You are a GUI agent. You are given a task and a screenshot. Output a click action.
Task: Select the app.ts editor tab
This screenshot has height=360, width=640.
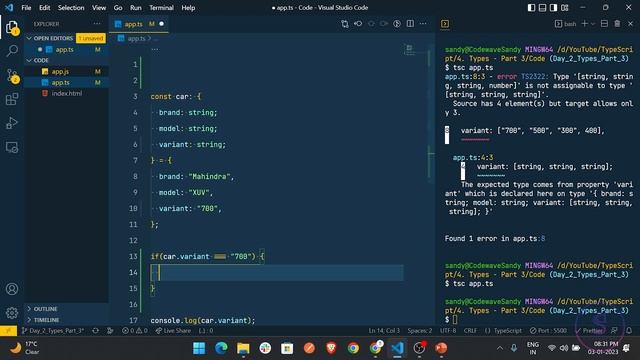[x=139, y=24]
